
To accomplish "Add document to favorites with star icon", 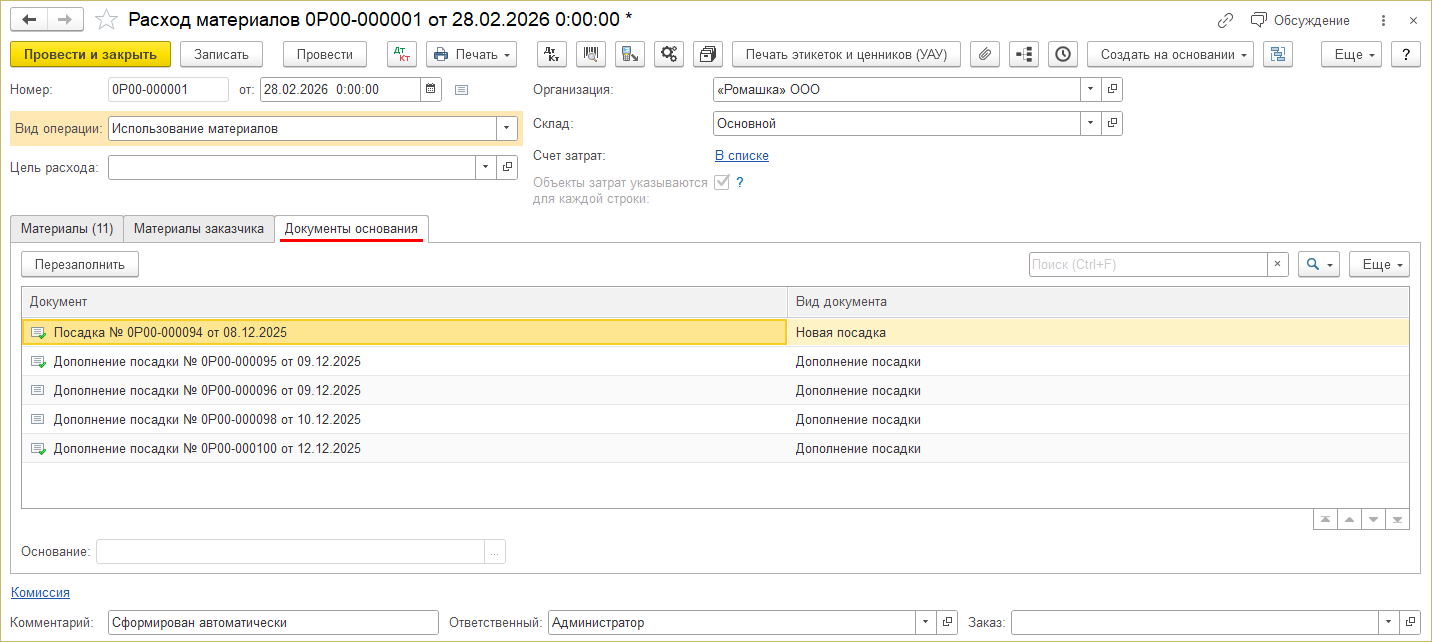I will click(106, 20).
